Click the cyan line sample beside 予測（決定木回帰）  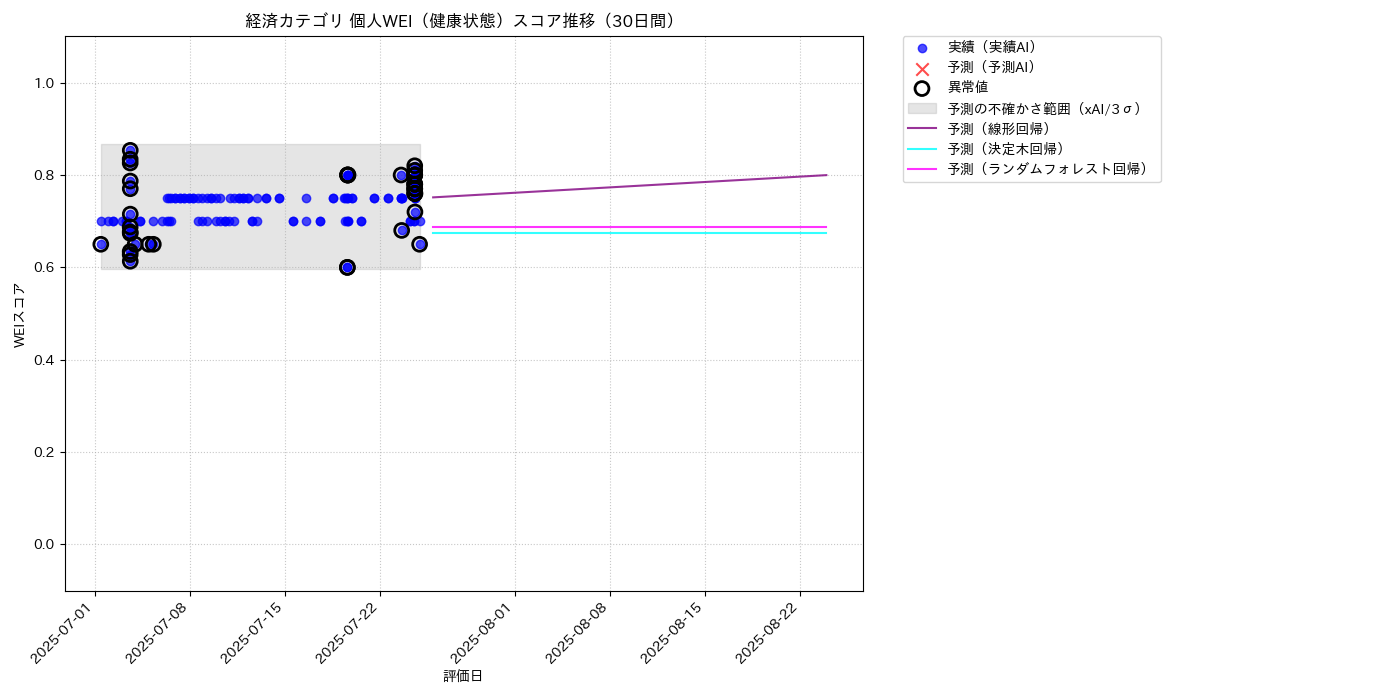922,149
